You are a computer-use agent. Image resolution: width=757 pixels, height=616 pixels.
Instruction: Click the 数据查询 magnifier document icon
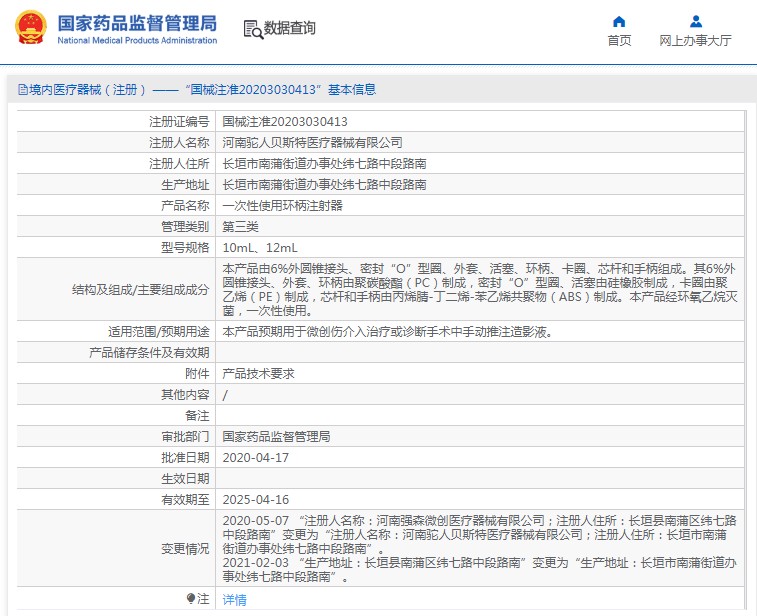(252, 29)
